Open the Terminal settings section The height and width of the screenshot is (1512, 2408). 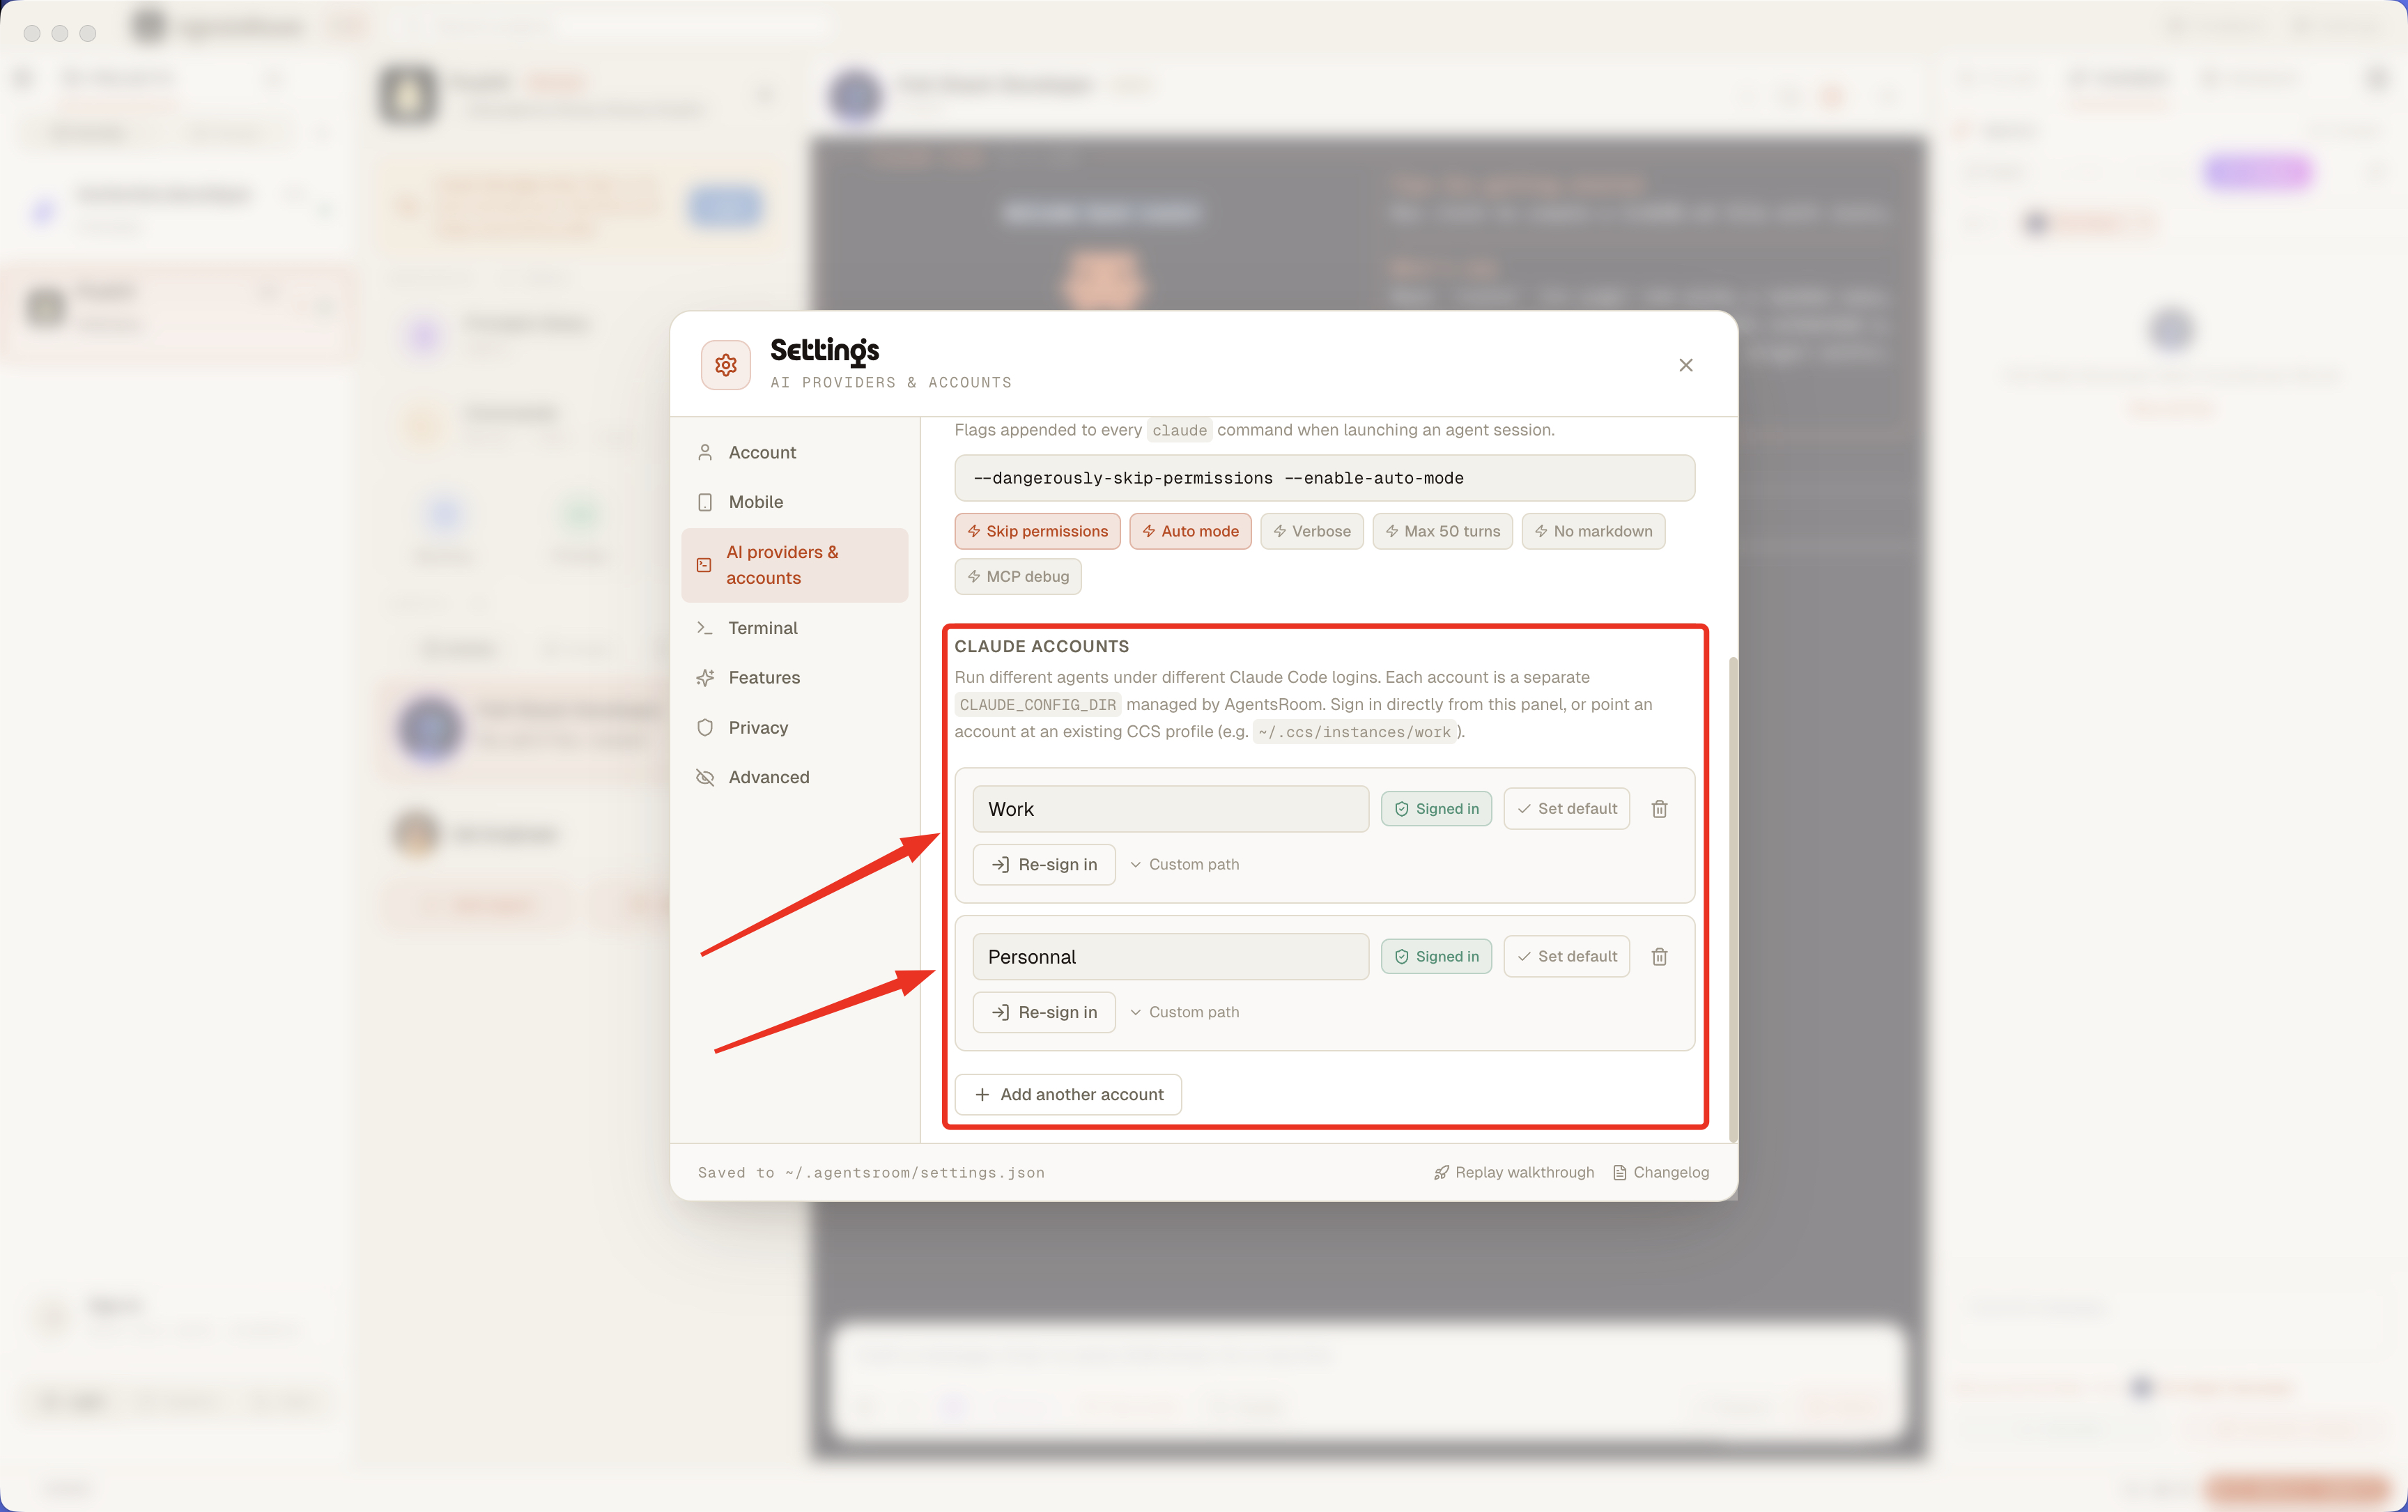click(x=794, y=628)
